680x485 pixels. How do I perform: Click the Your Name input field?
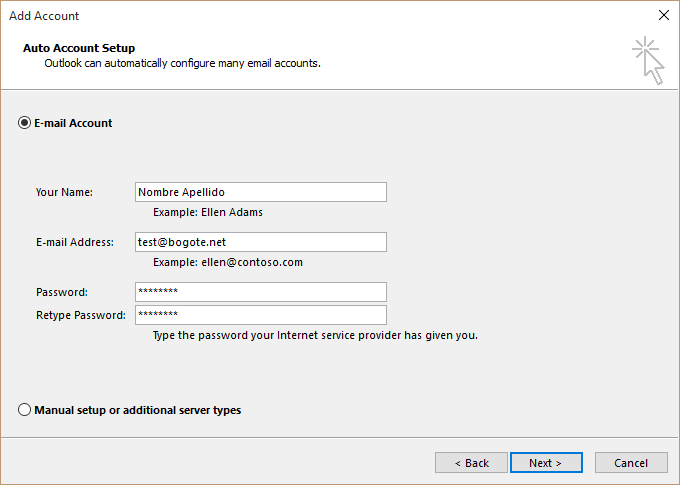click(x=260, y=192)
